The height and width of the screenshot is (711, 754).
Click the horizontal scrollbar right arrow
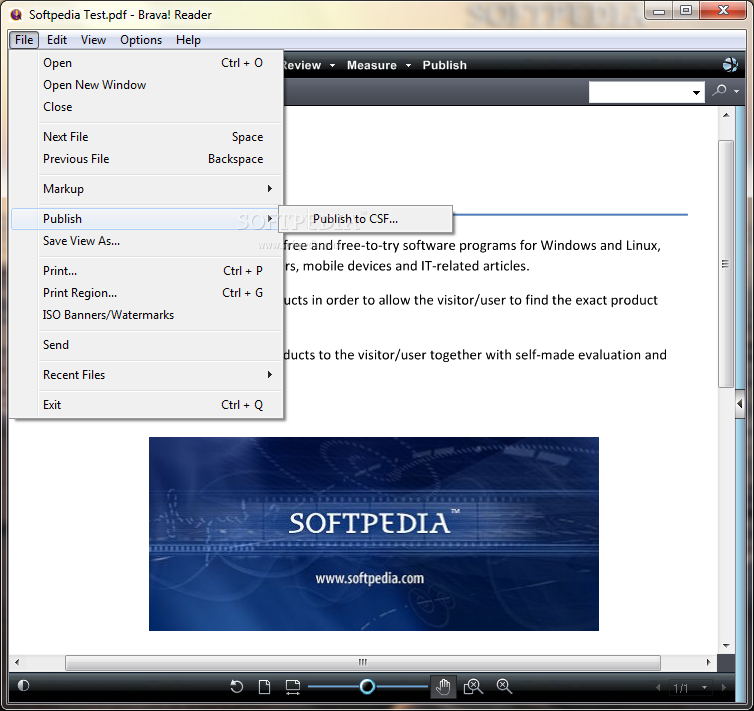(x=708, y=662)
